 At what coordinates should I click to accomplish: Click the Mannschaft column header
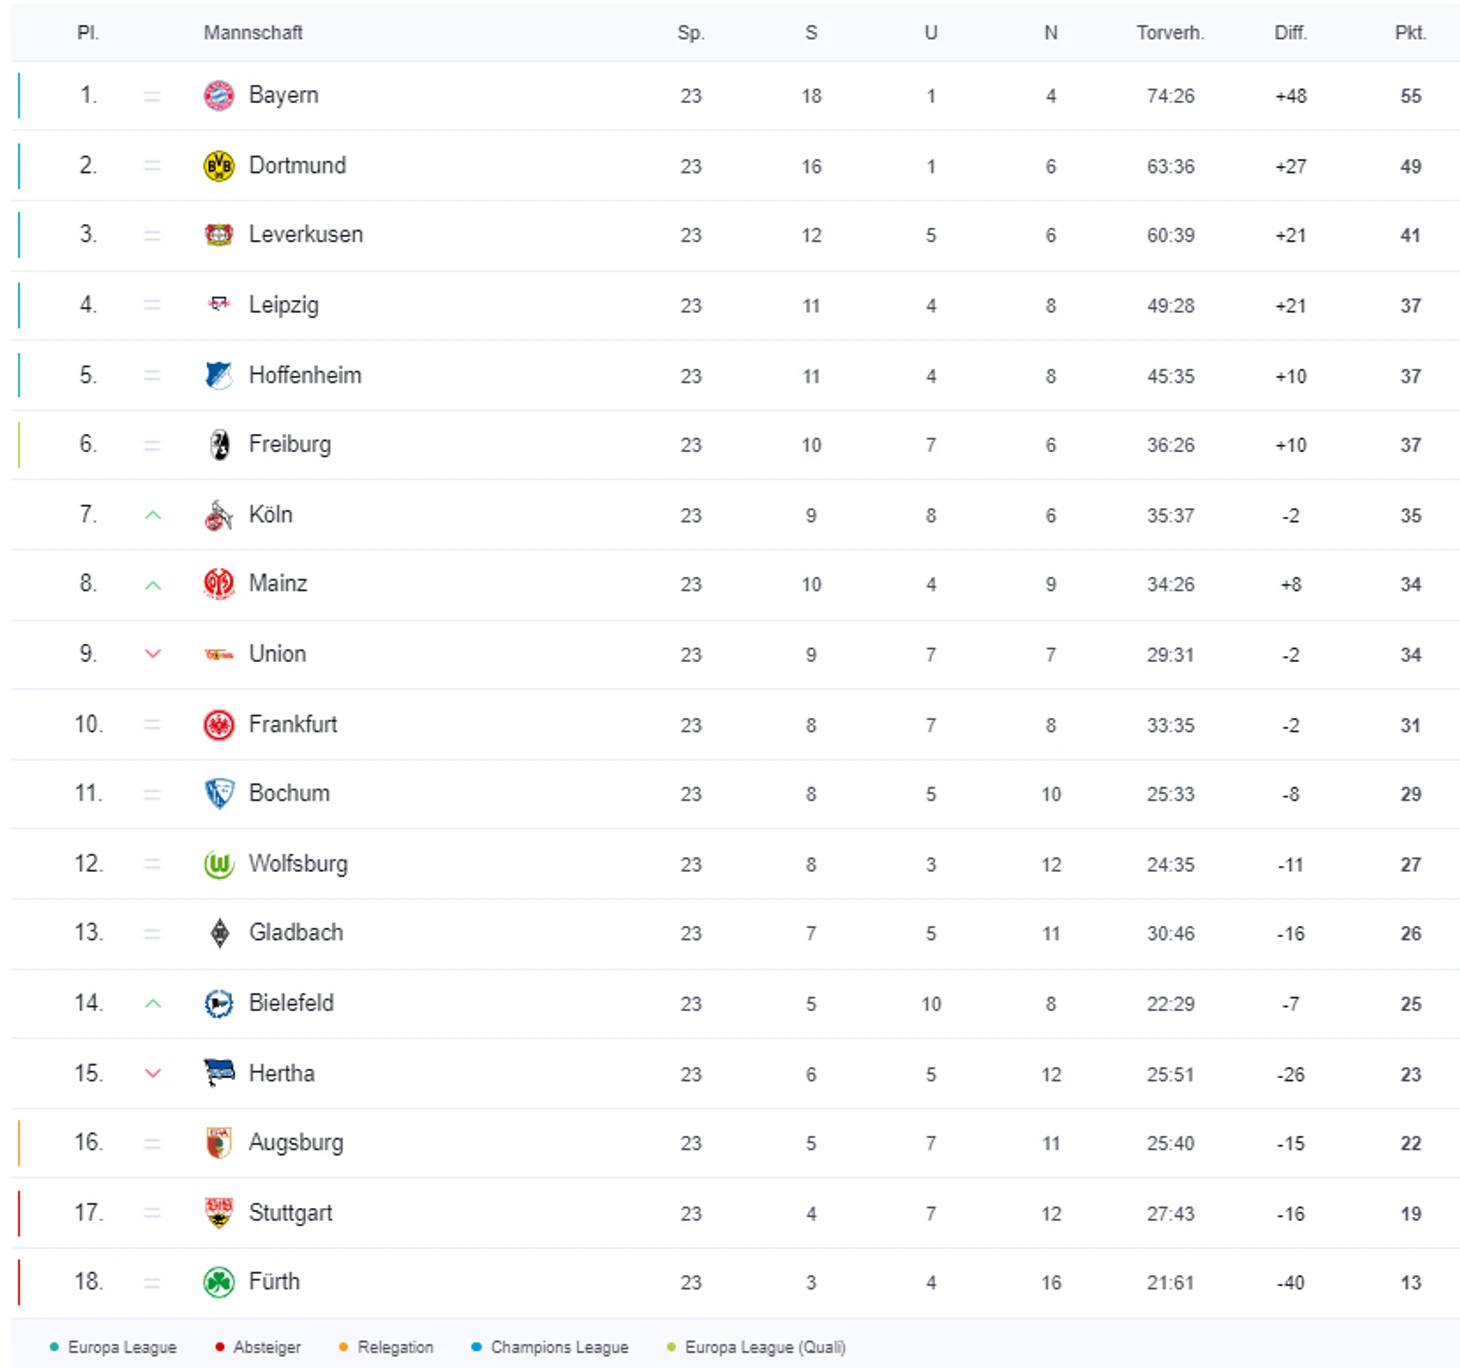pyautogui.click(x=253, y=33)
